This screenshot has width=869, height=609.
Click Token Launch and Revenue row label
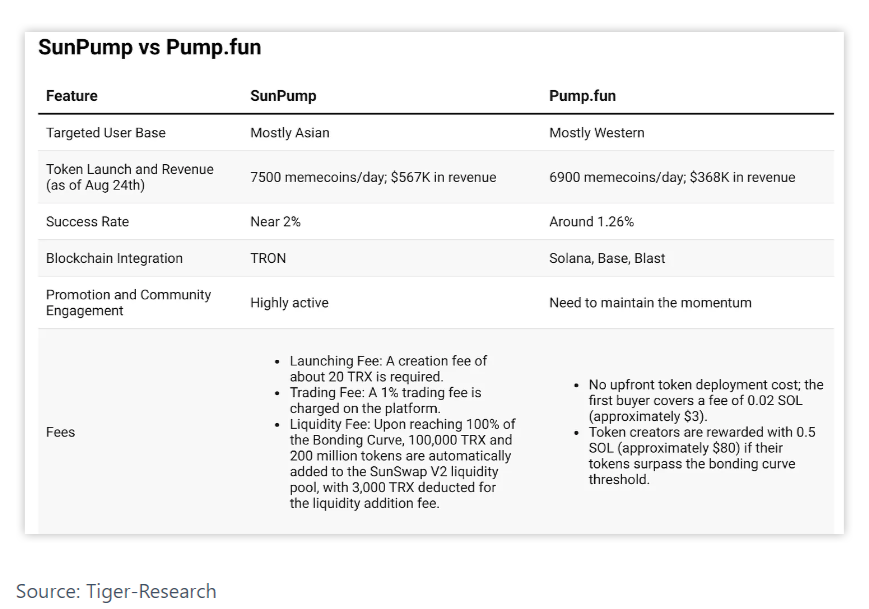point(130,177)
